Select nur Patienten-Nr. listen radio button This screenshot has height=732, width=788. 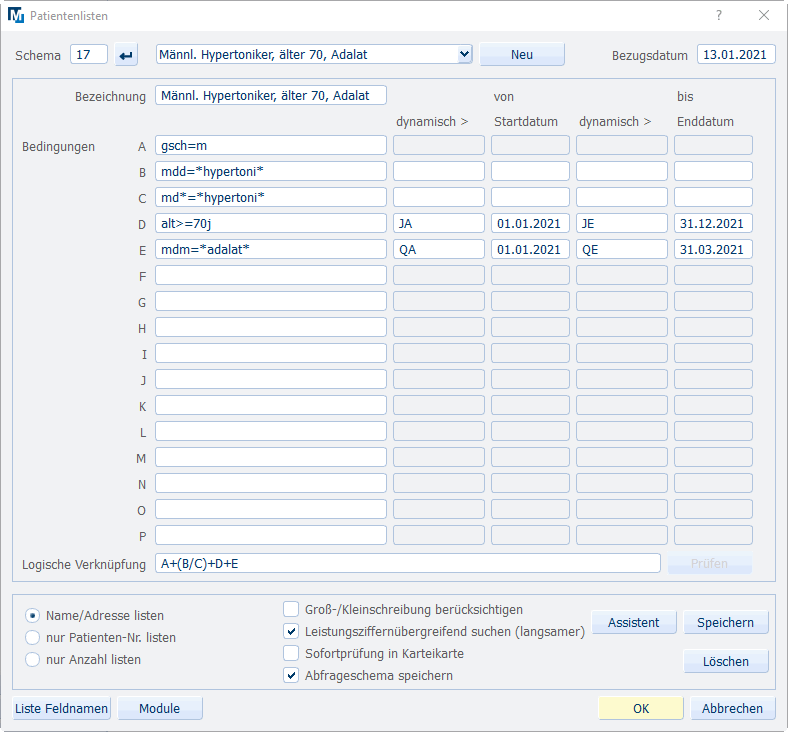click(x=33, y=637)
